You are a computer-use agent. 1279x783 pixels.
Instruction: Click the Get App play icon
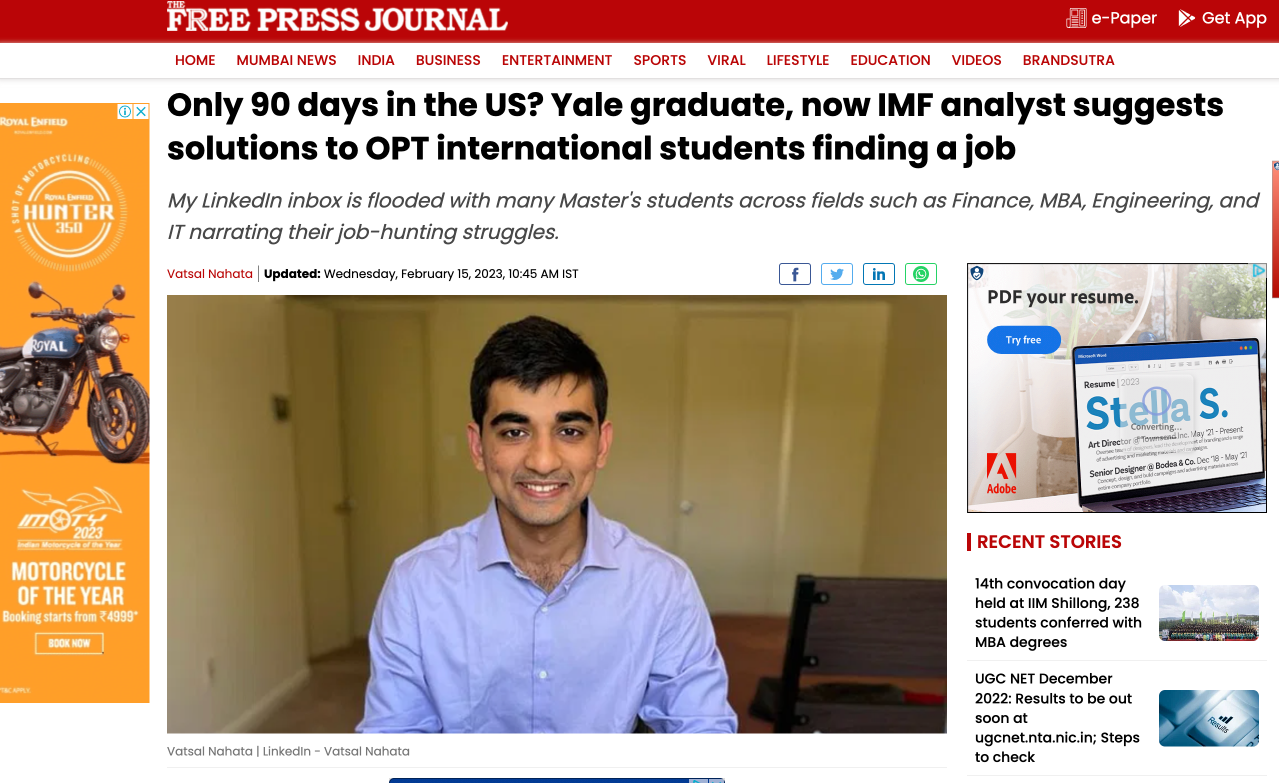1187,18
